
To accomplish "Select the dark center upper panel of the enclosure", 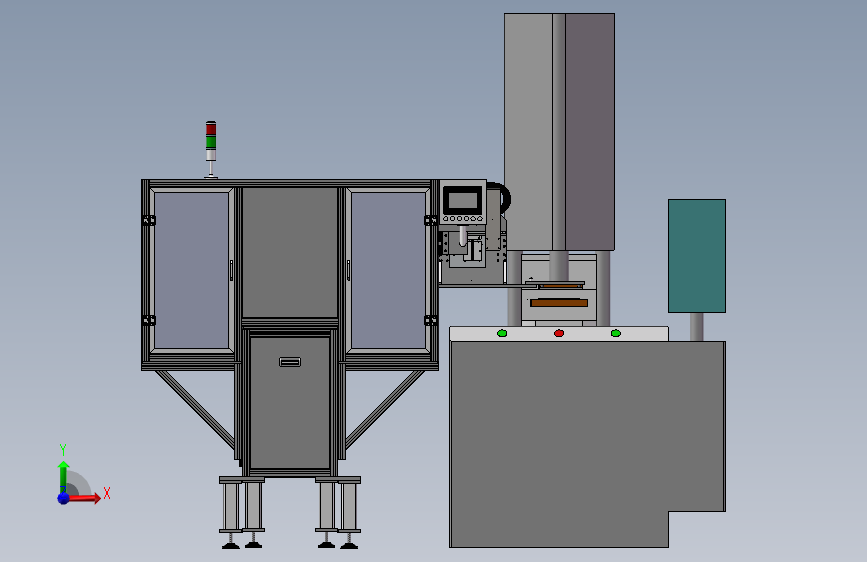I will (290, 252).
